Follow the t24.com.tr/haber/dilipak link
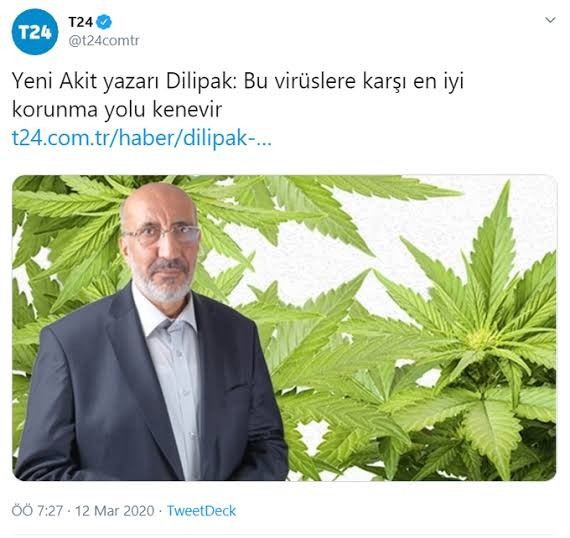Image resolution: width=570 pixels, height=538 pixels. pos(142,138)
